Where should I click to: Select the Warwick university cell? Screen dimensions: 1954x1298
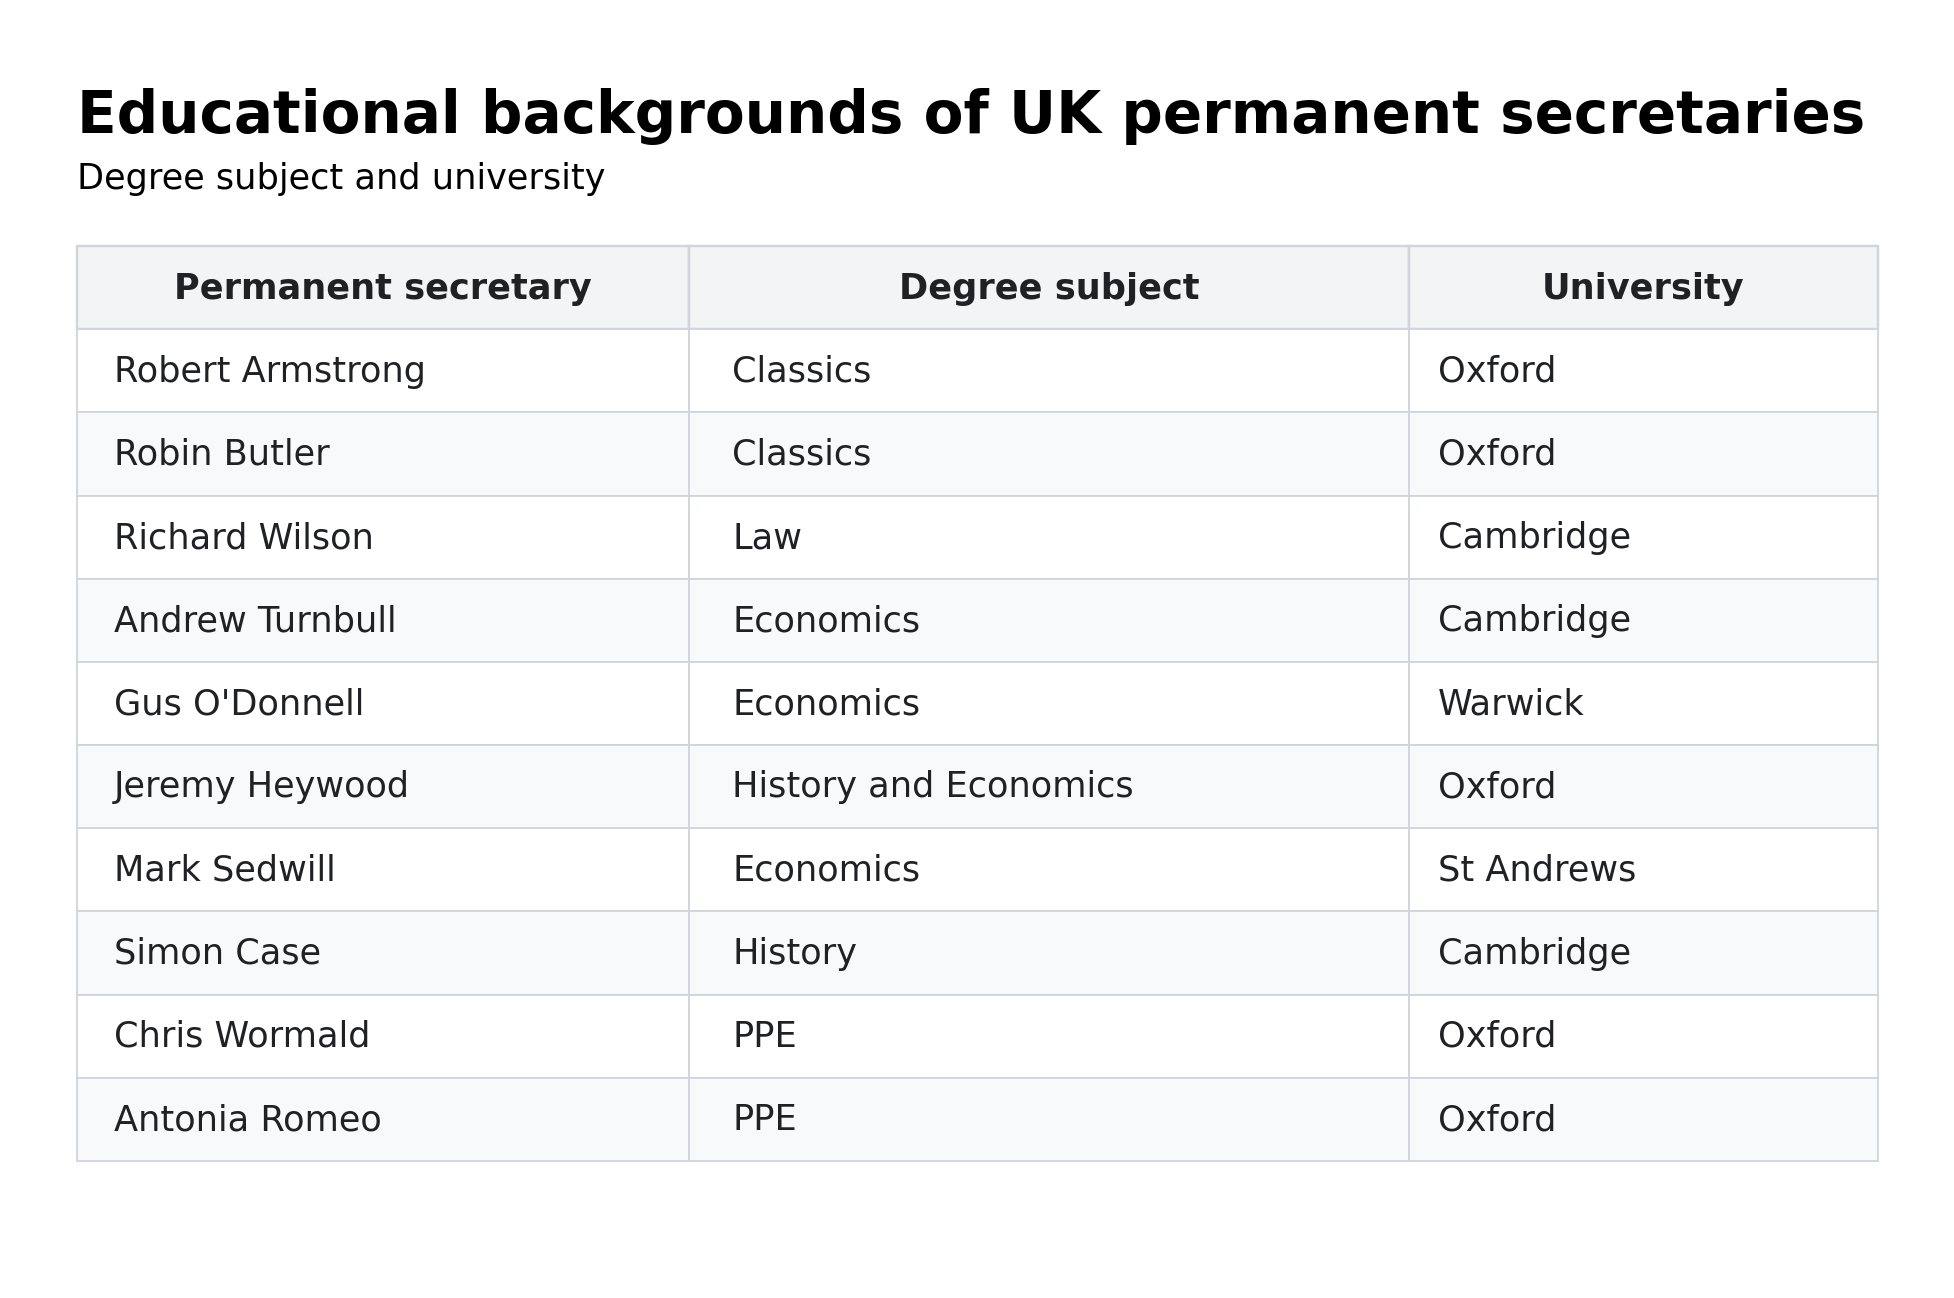[1643, 704]
